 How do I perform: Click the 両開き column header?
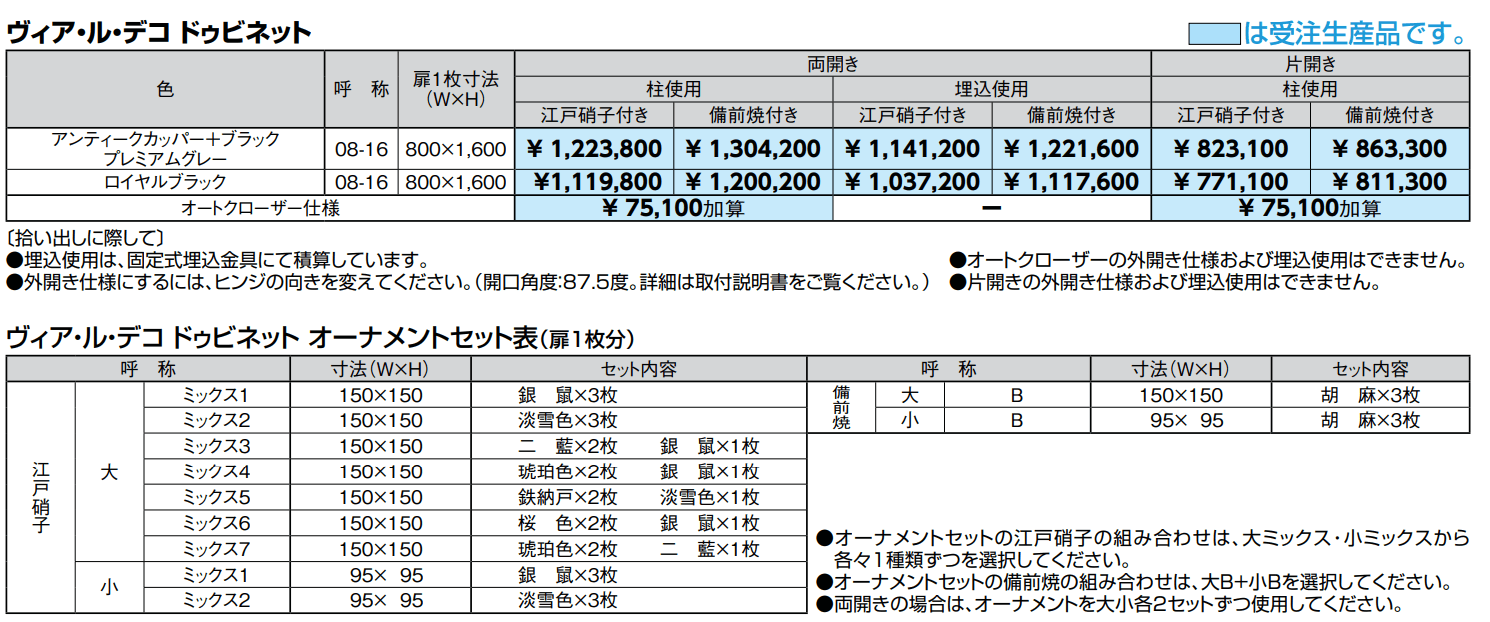(832, 64)
